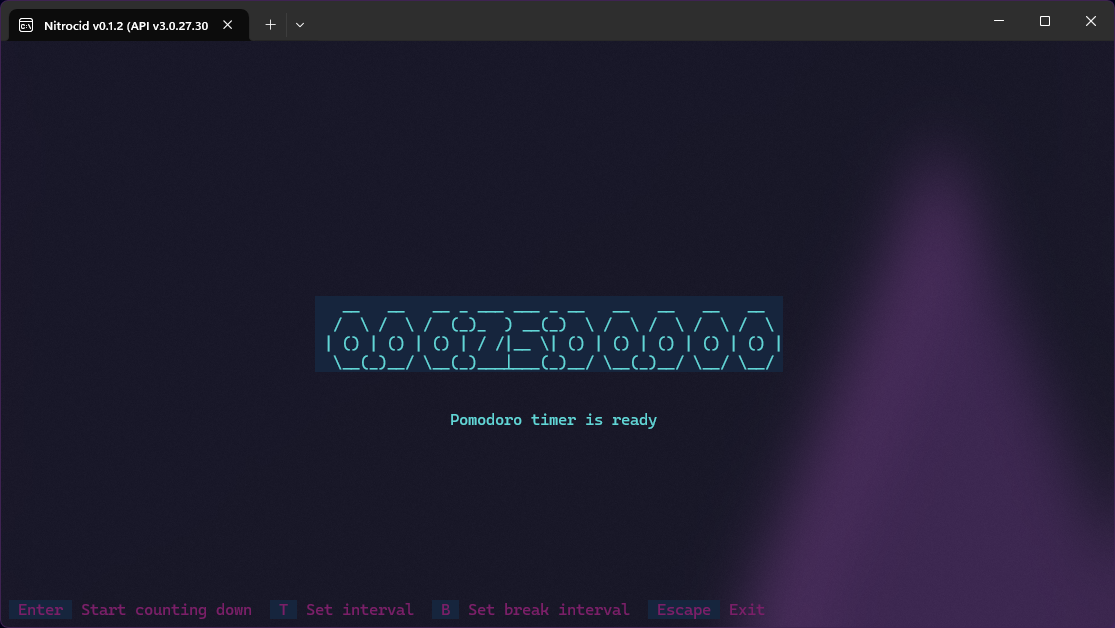Click the terminal icon on the Nitrocid tab
The width and height of the screenshot is (1115, 628).
(27, 25)
